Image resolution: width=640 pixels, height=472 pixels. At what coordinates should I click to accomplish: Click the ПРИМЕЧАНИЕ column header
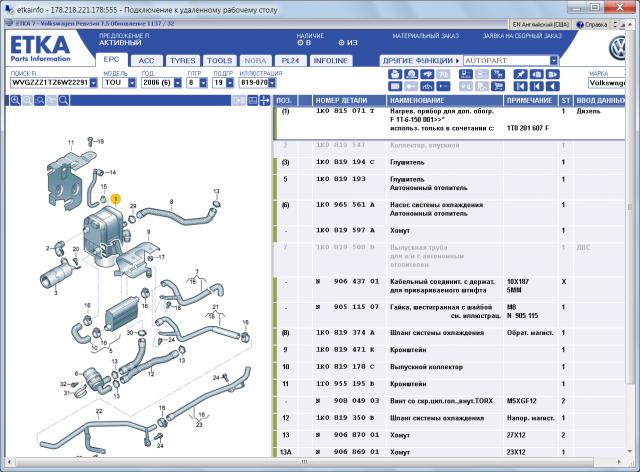529,100
